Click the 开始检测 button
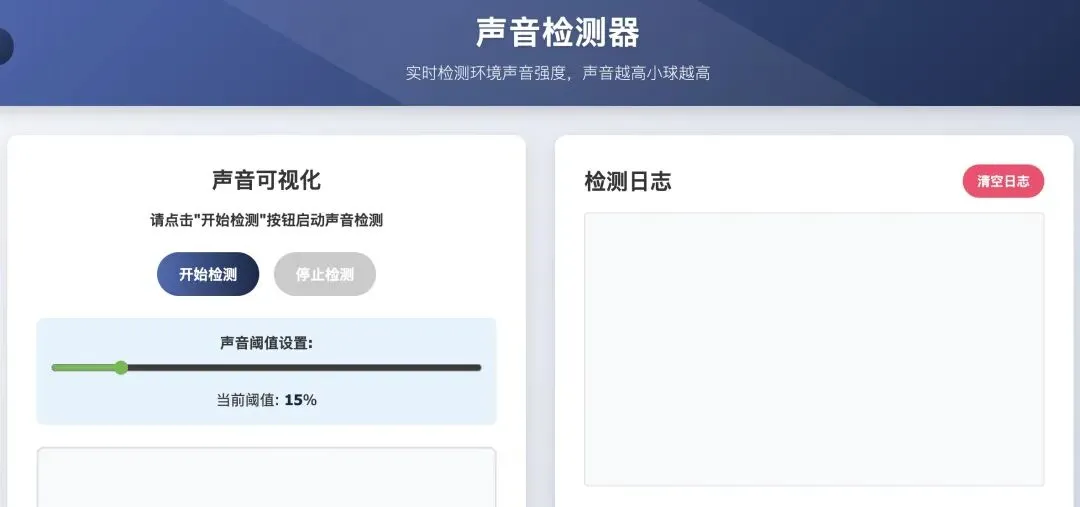Viewport: 1080px width, 507px height. click(x=208, y=274)
